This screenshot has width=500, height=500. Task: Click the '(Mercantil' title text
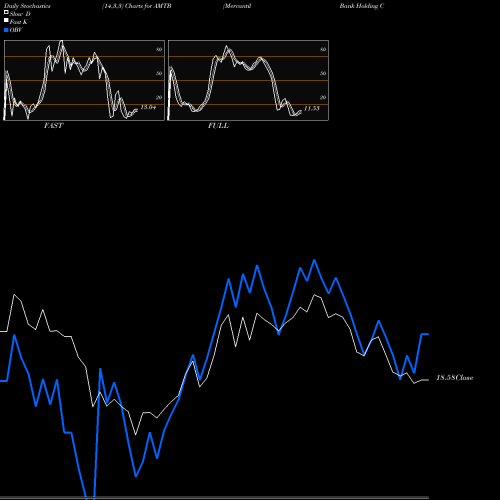[237, 6]
